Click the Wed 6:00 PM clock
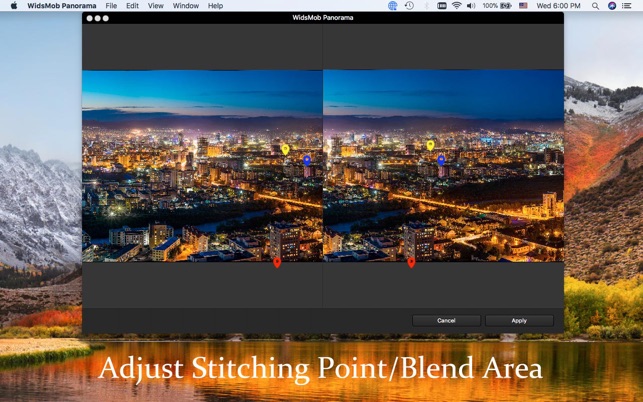Screen dimensions: 643x402 pos(558,6)
